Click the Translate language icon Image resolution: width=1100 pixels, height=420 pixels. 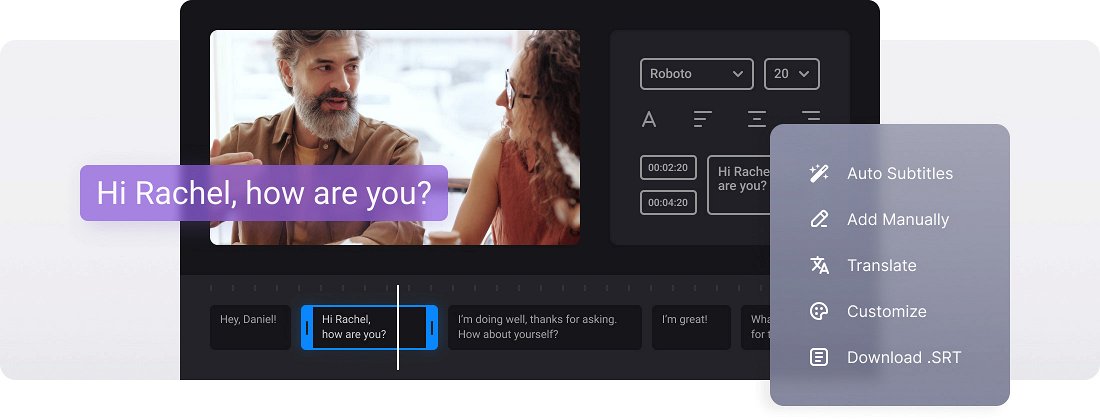[x=819, y=265]
